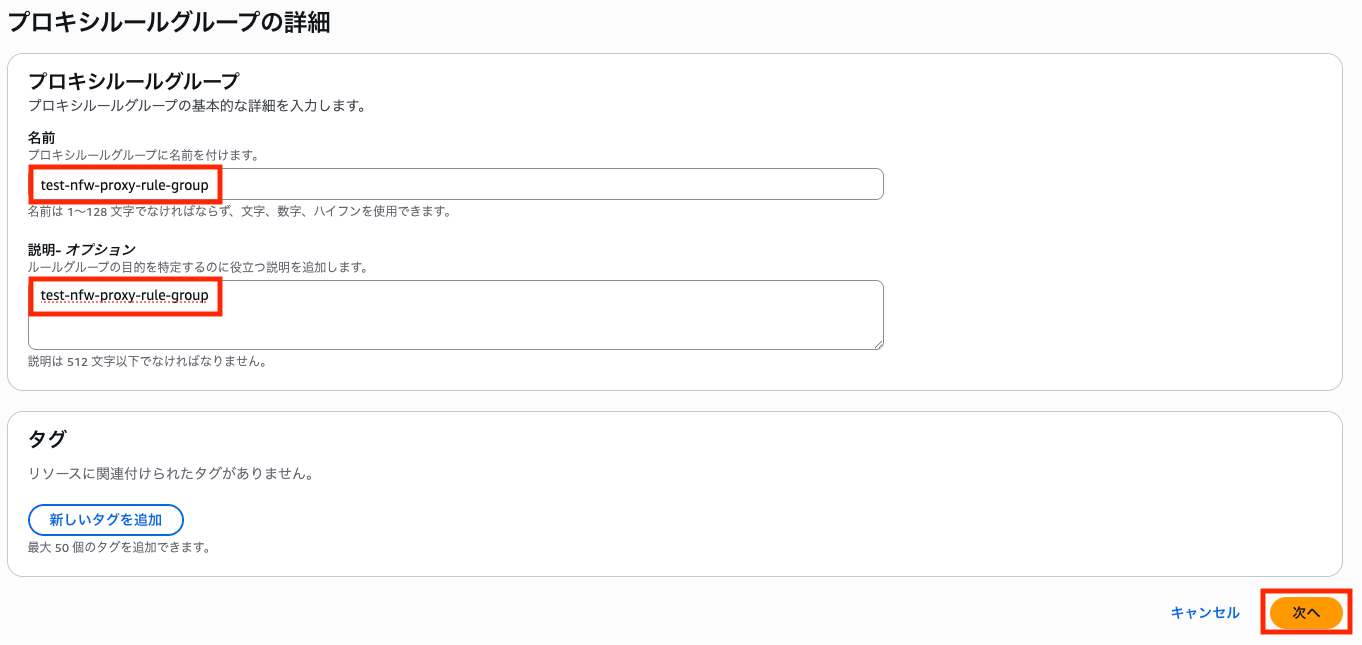Focus the 名前 text input field

coord(550,184)
